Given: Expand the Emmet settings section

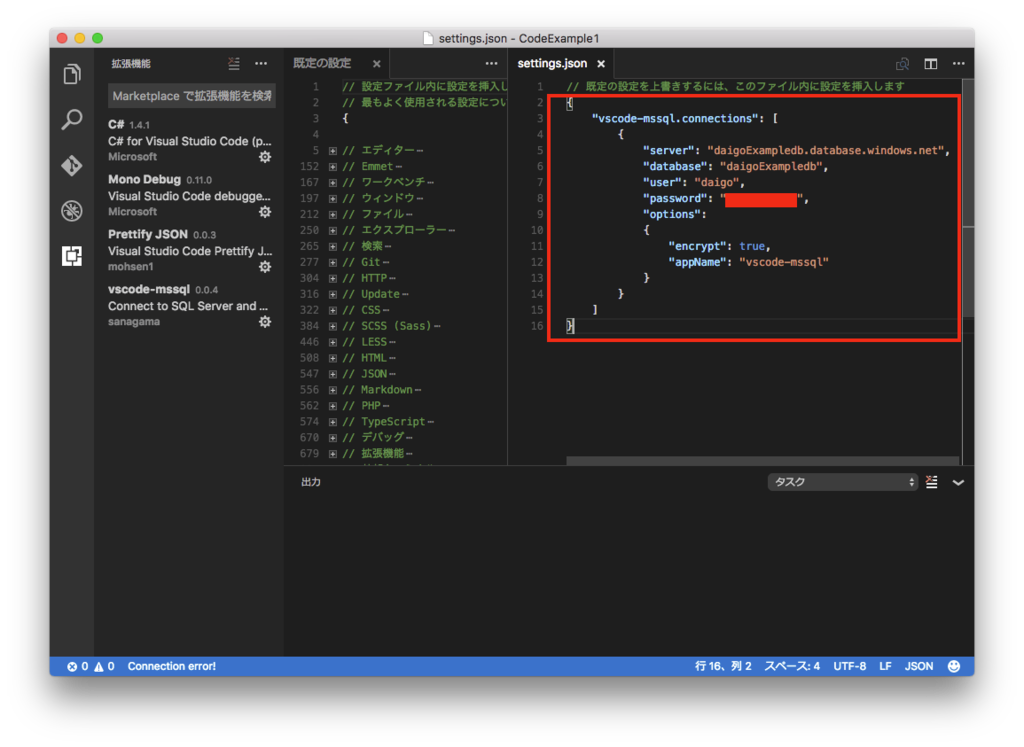Looking at the screenshot, I should pos(333,167).
